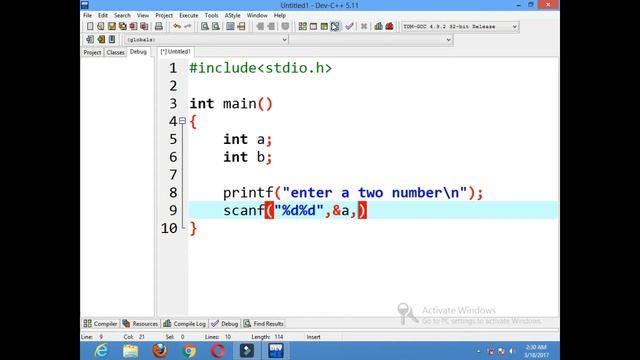The image size is (640, 360).
Task: Switch to the Classes side tab
Action: pyautogui.click(x=115, y=53)
